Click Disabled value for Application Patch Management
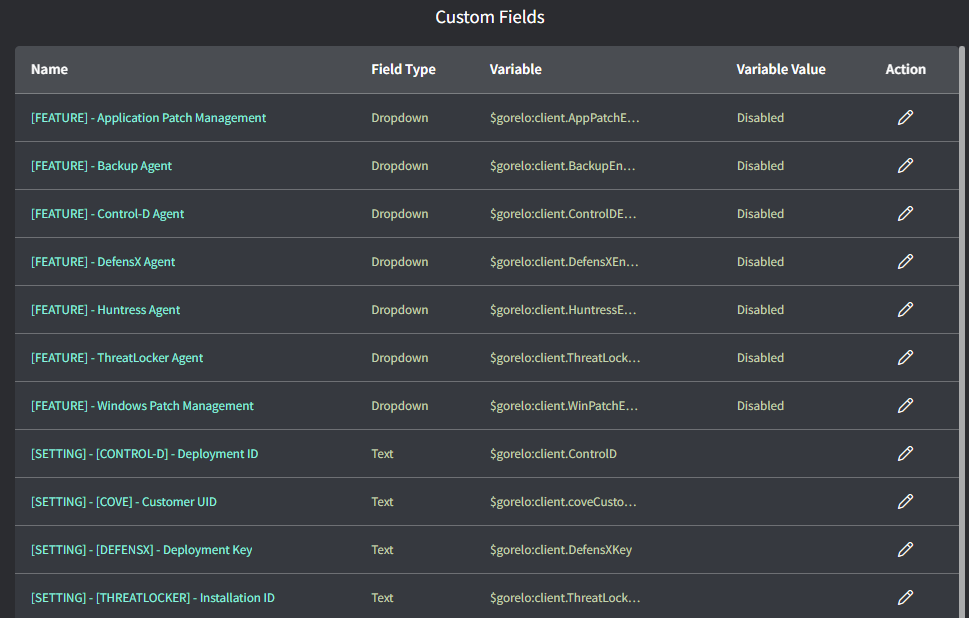 (x=760, y=118)
